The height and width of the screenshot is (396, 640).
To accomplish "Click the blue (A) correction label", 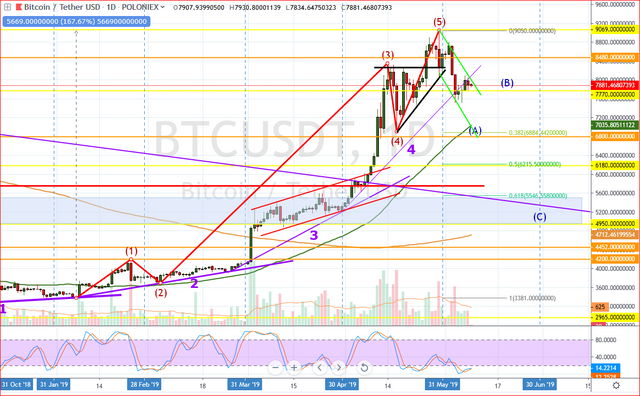I will (475, 131).
